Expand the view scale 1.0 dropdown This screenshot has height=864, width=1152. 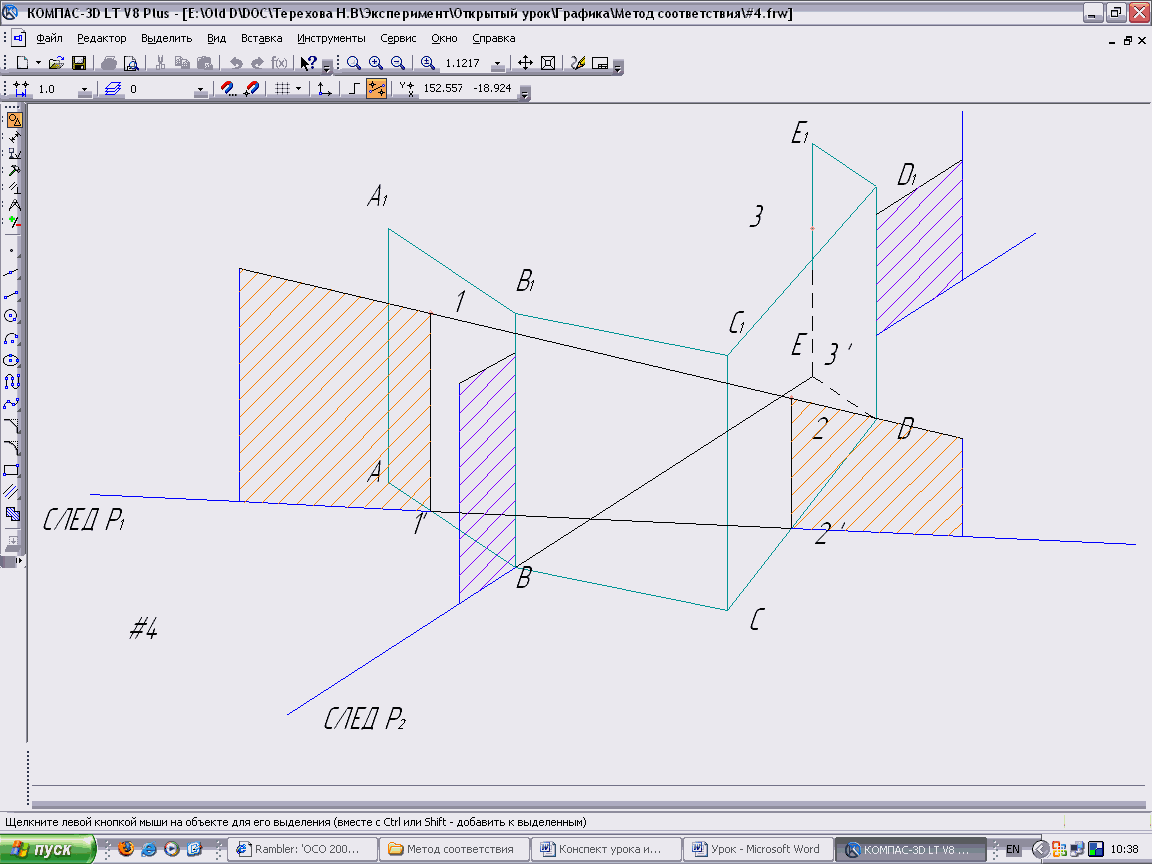[84, 90]
